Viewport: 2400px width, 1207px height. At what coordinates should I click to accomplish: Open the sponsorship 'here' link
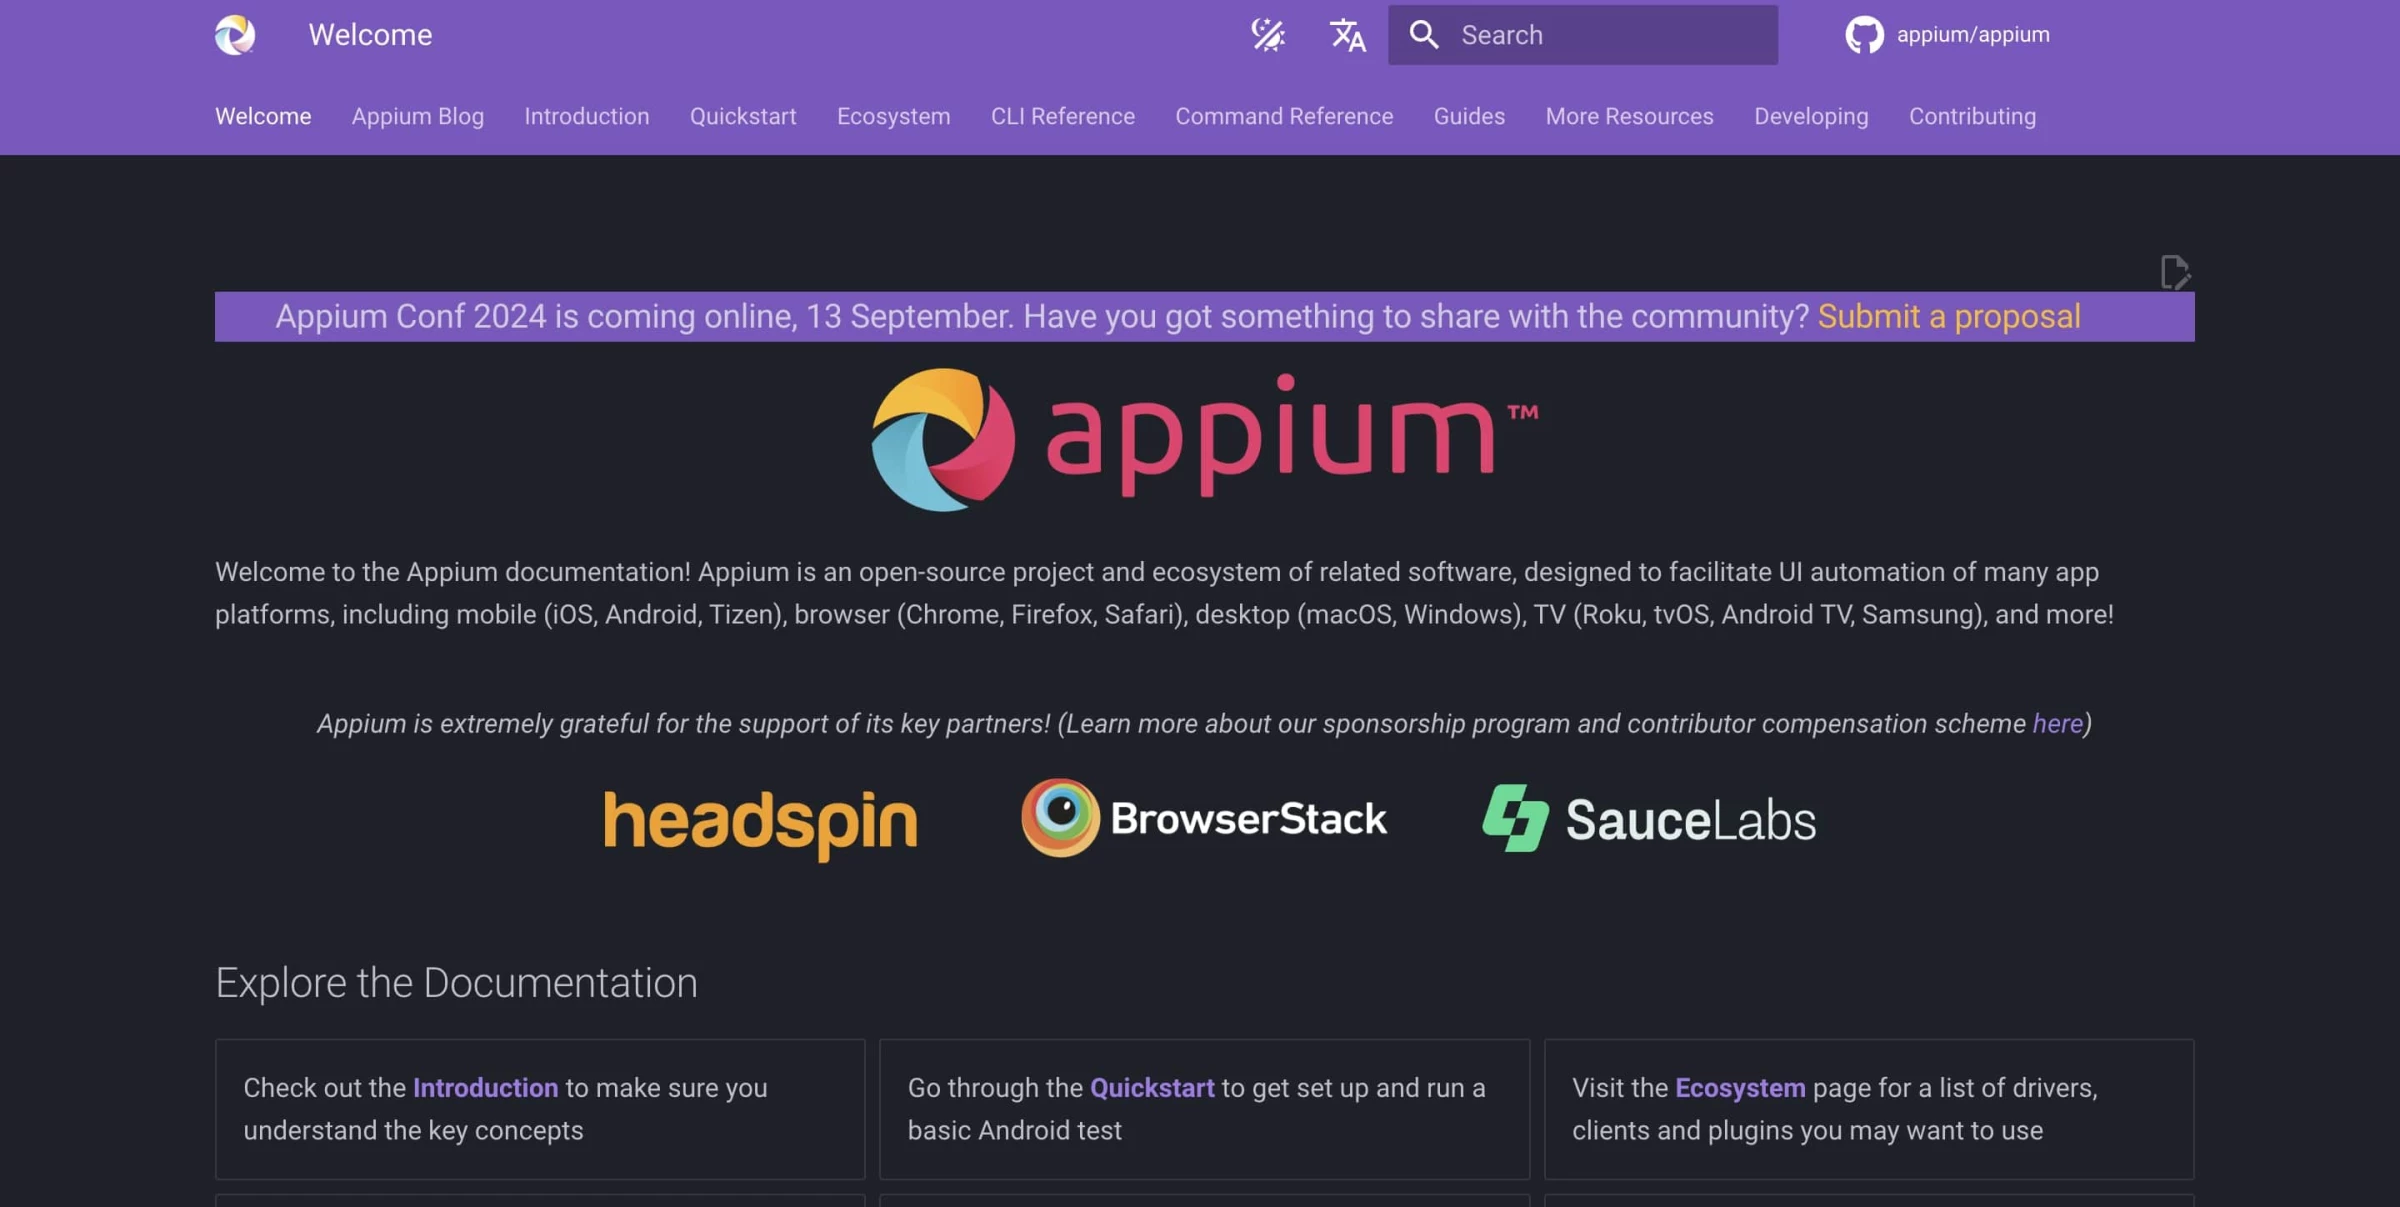[2057, 723]
